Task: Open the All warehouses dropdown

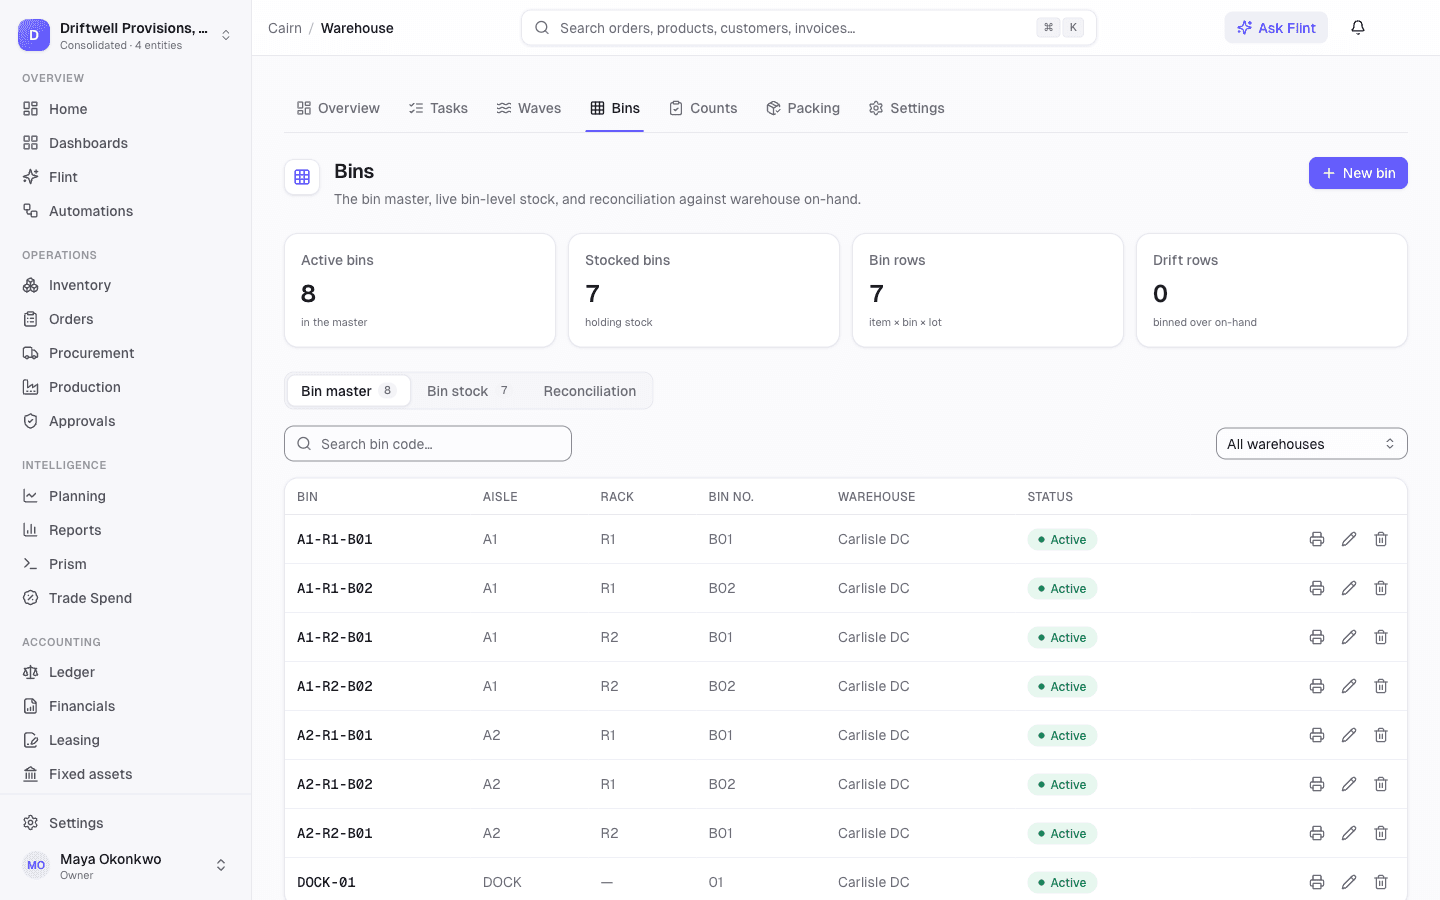Action: coord(1311,444)
